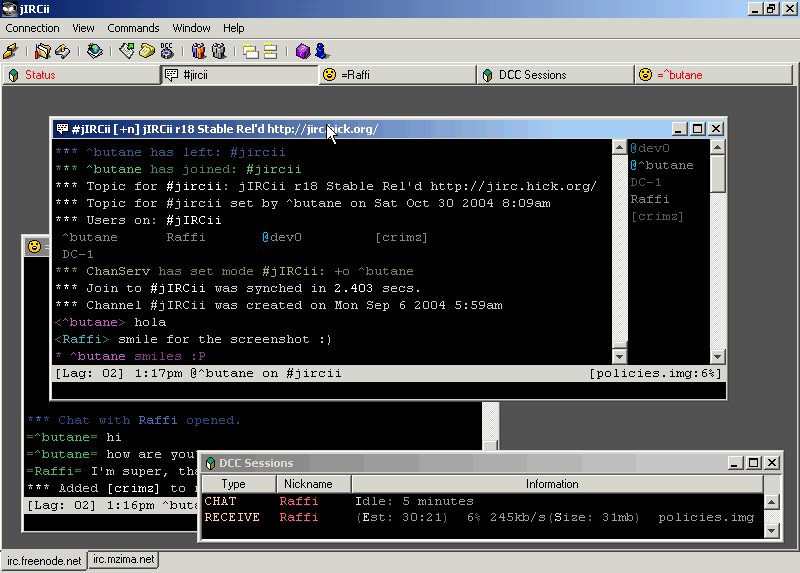Click the DCC gear toolbar icon
Image resolution: width=800 pixels, height=573 pixels.
coord(167,51)
